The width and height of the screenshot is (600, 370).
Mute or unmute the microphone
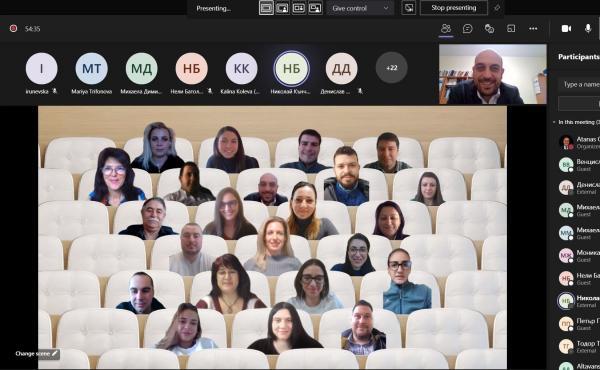coord(588,29)
